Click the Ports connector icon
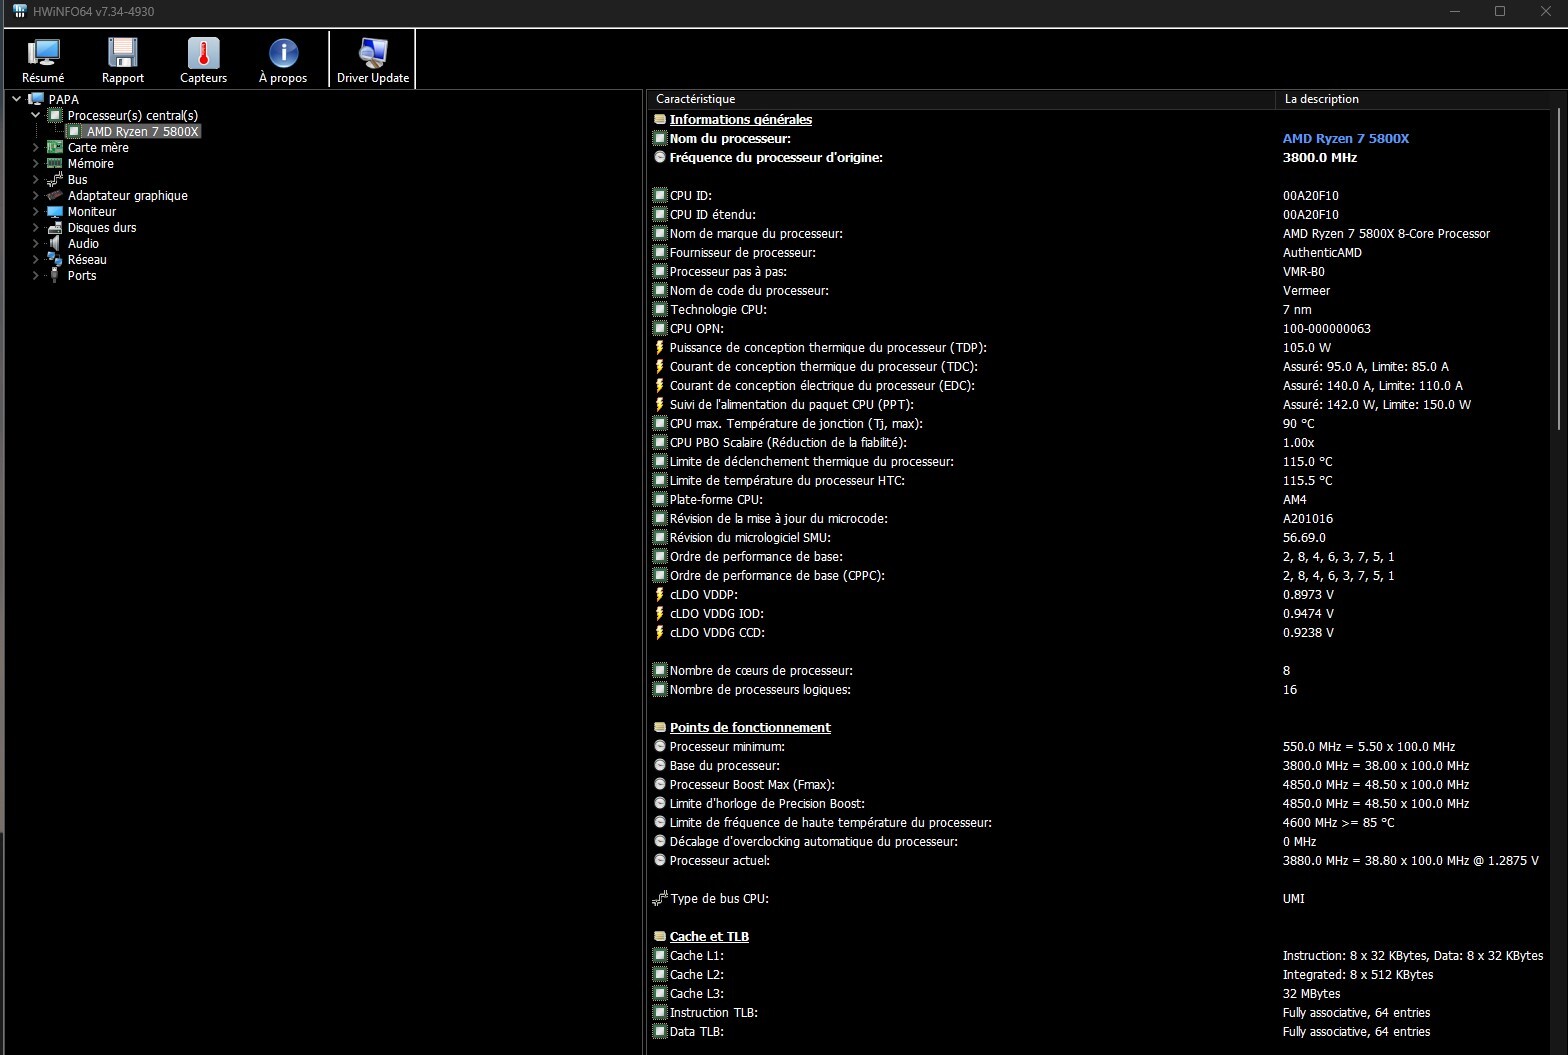This screenshot has width=1568, height=1055. coord(55,275)
